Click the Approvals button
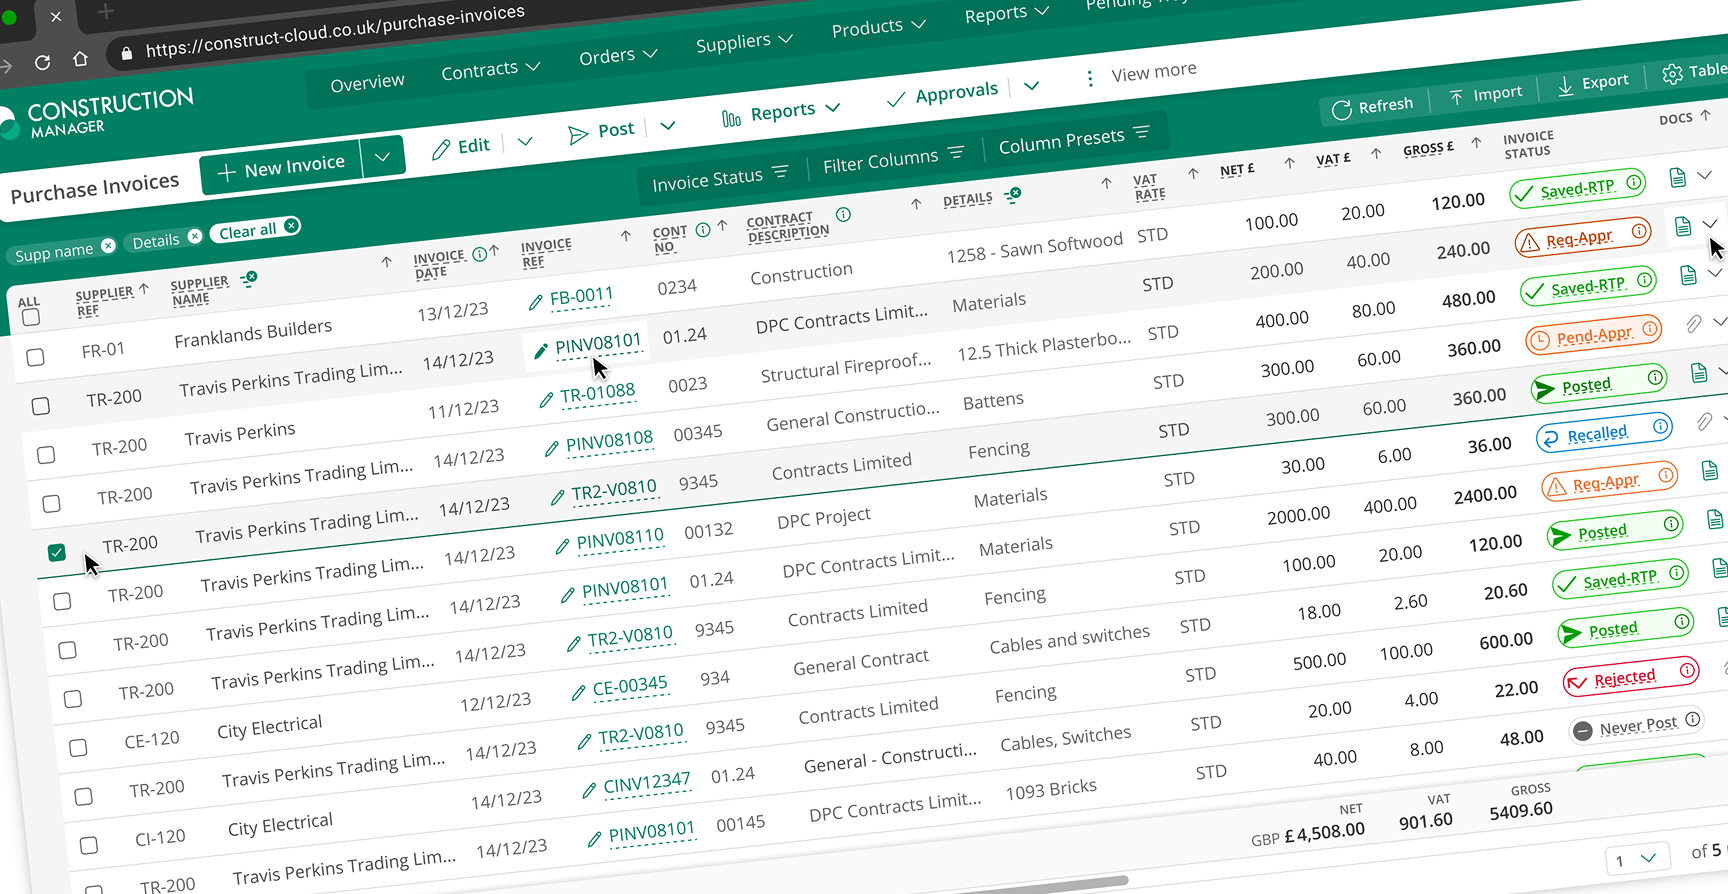The height and width of the screenshot is (894, 1728). point(943,95)
